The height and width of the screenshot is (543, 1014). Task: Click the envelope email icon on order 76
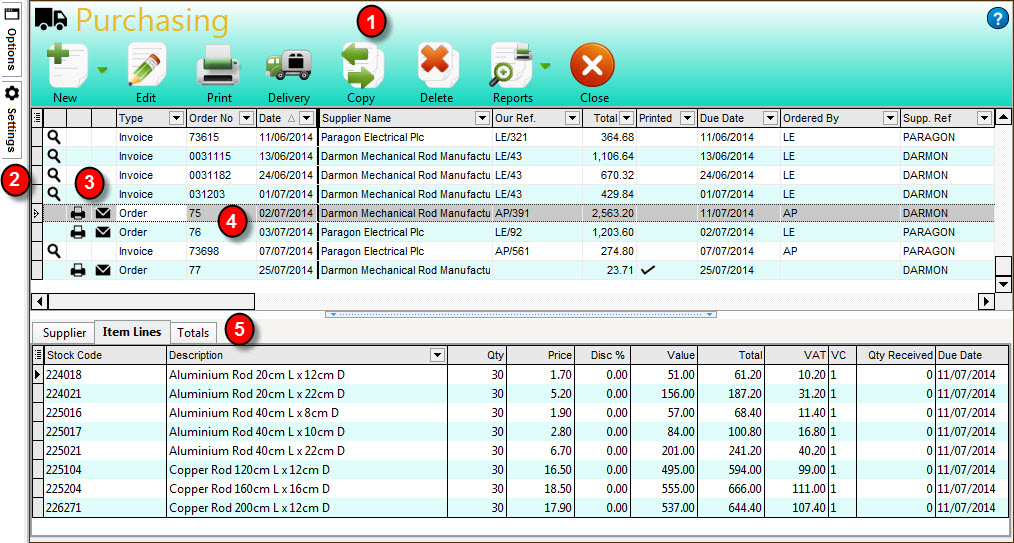[103, 232]
